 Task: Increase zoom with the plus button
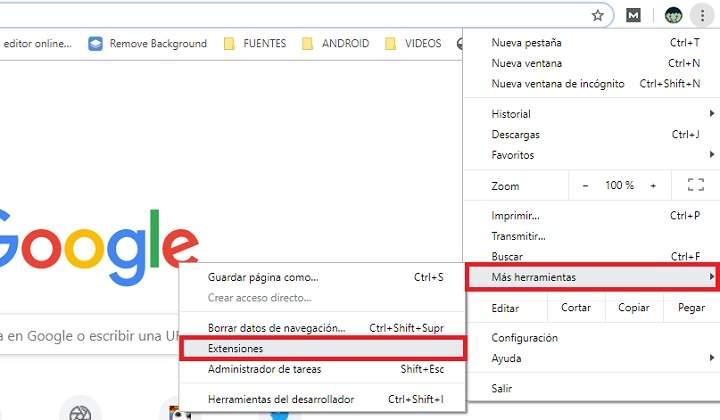(653, 186)
